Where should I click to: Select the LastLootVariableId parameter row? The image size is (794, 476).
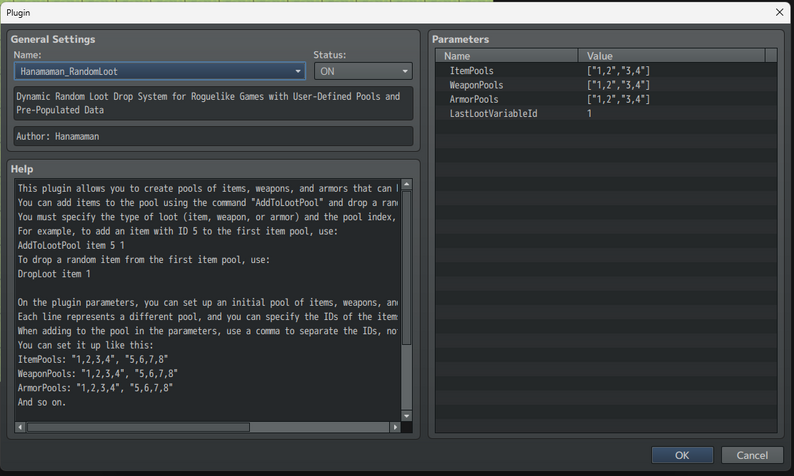(606, 113)
